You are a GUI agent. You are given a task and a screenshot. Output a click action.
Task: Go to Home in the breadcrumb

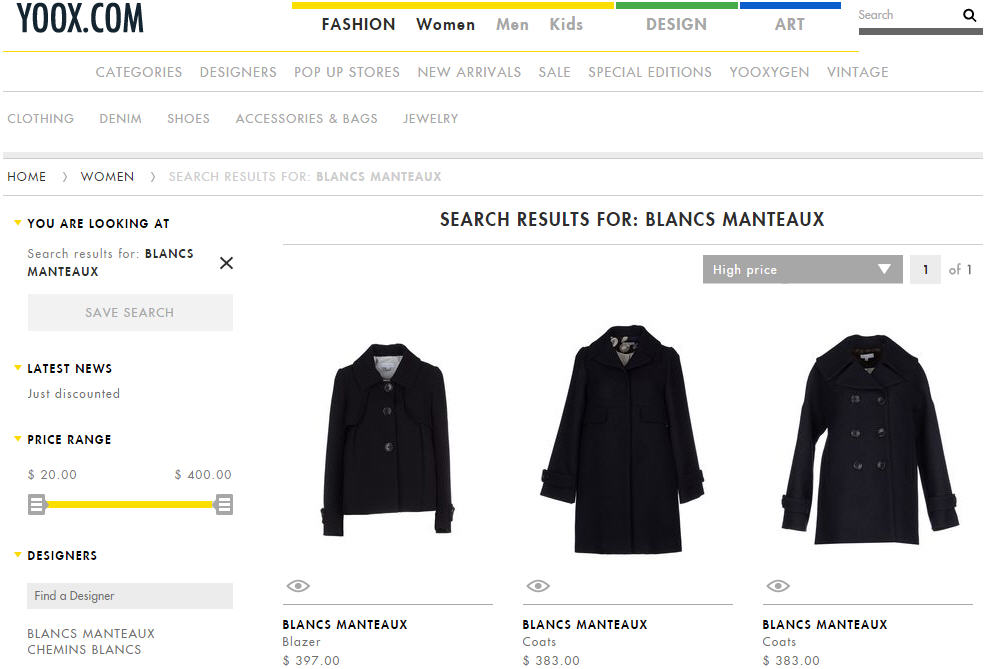click(x=26, y=177)
